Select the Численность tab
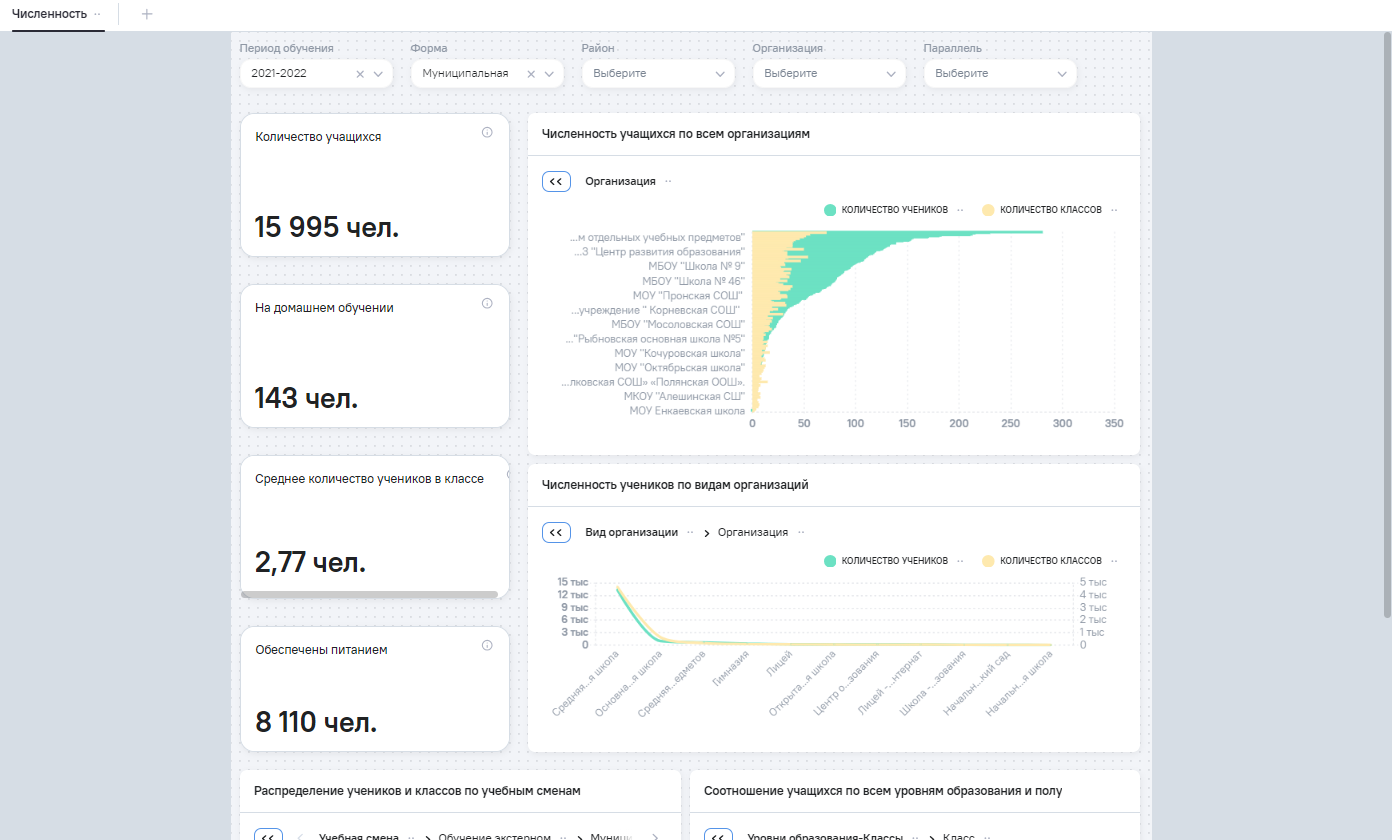 tap(50, 14)
